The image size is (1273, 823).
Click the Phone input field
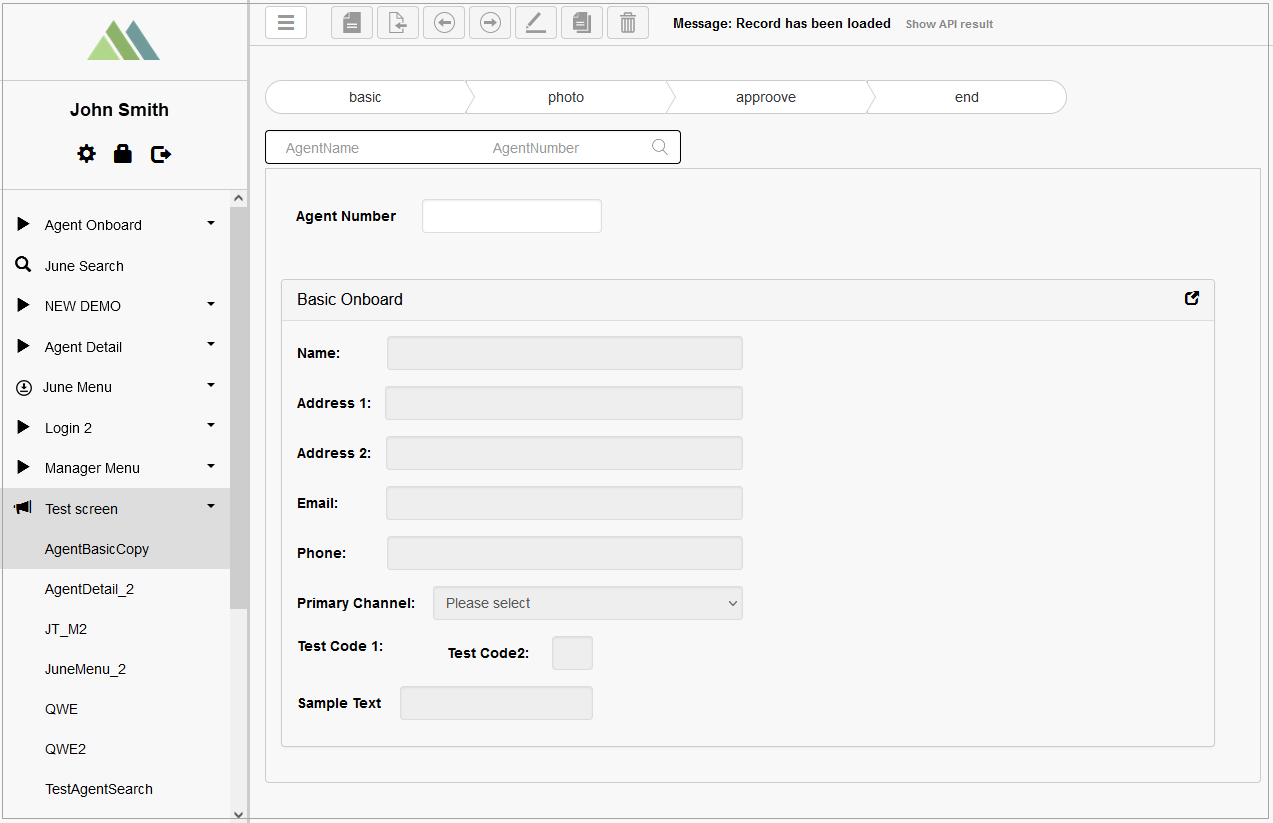[x=565, y=553]
